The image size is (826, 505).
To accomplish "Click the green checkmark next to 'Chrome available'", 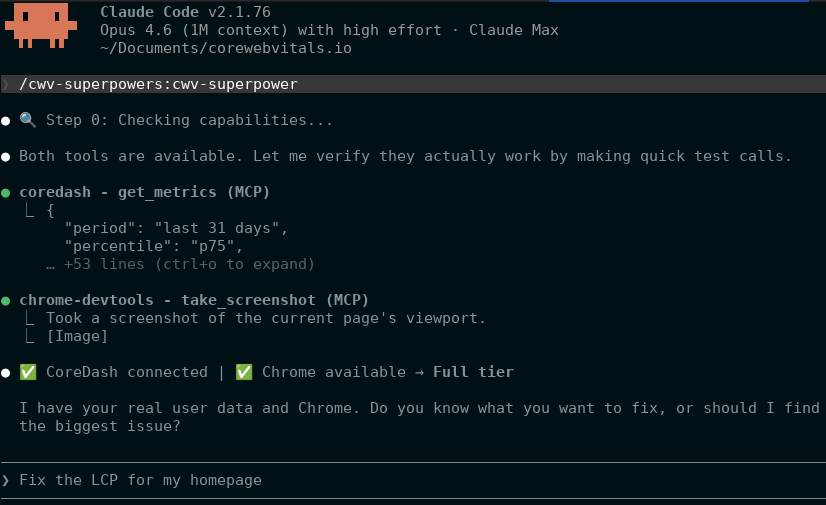I will (x=244, y=372).
